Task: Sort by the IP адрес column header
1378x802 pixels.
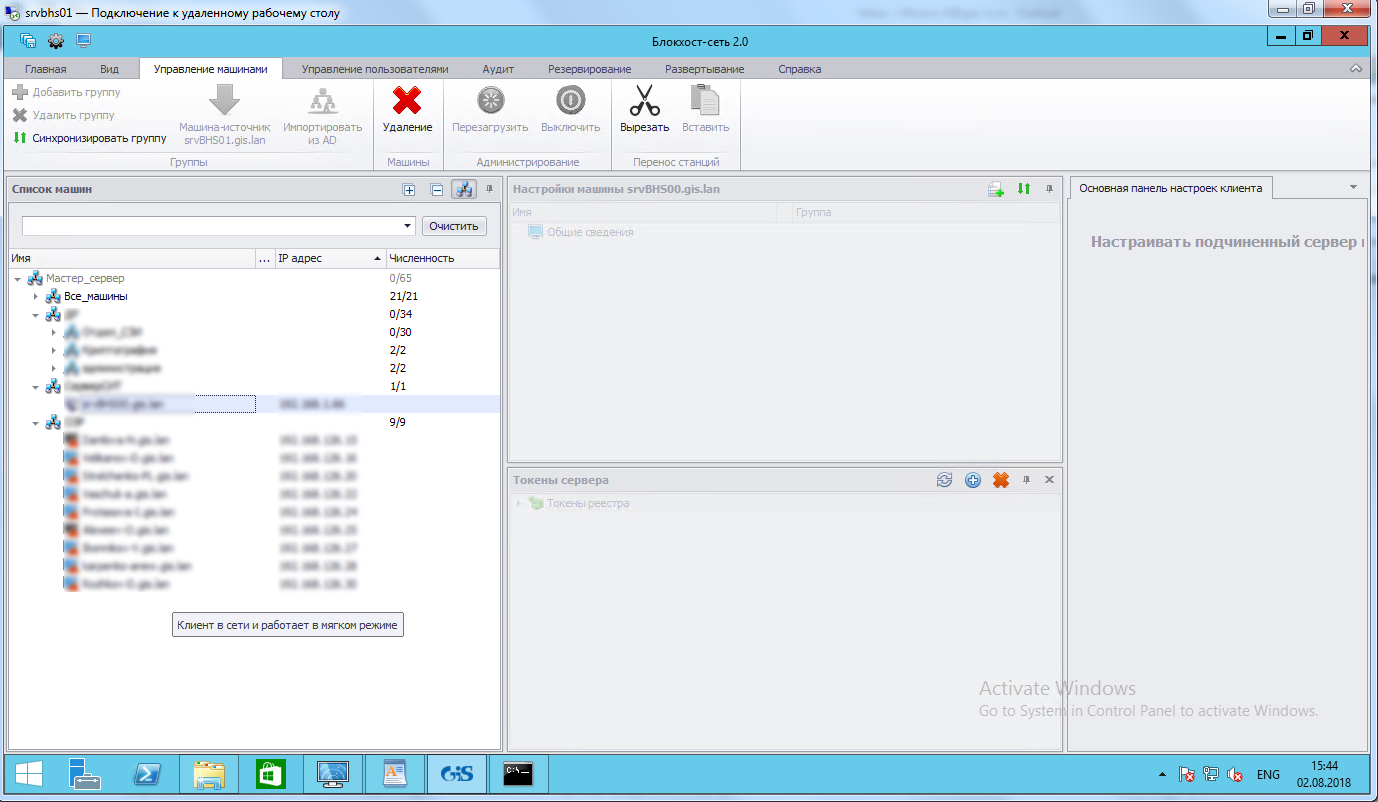Action: pos(330,258)
